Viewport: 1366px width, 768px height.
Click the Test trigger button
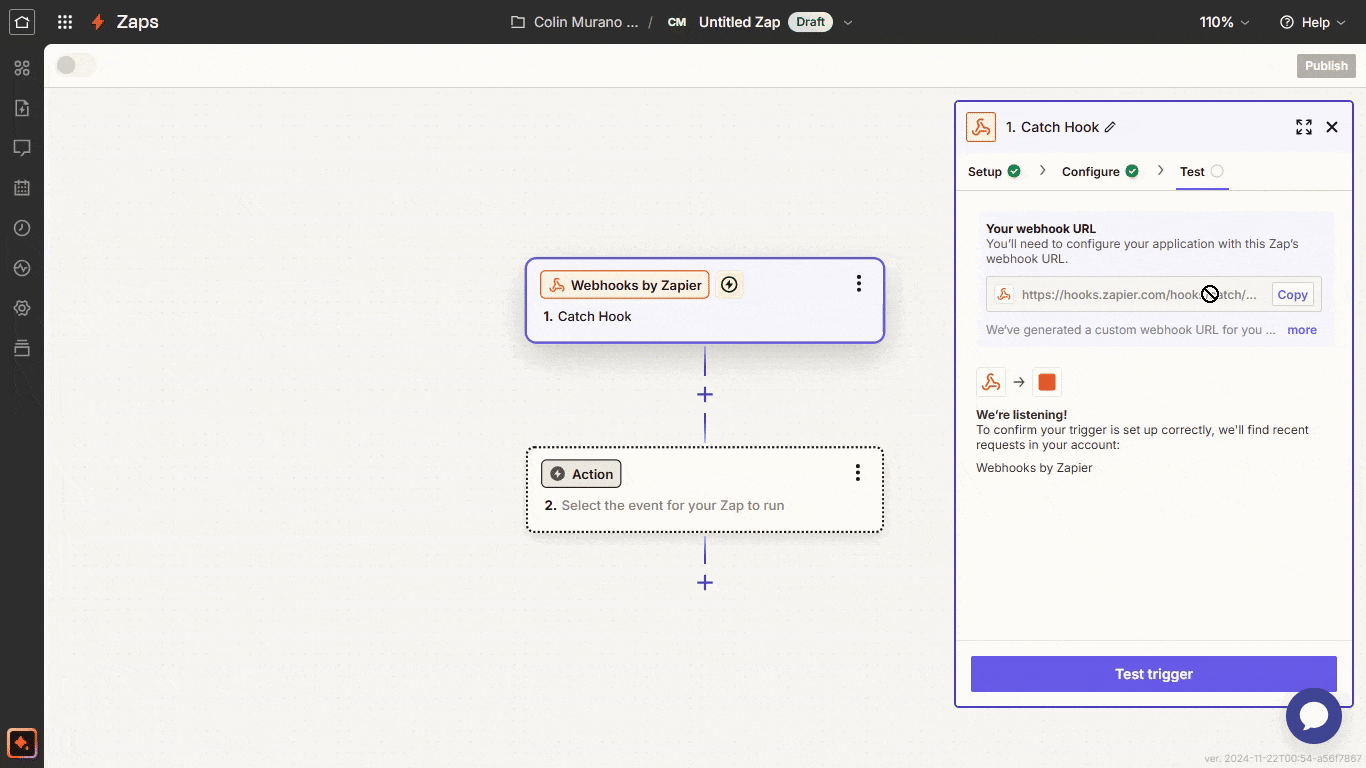pyautogui.click(x=1154, y=674)
